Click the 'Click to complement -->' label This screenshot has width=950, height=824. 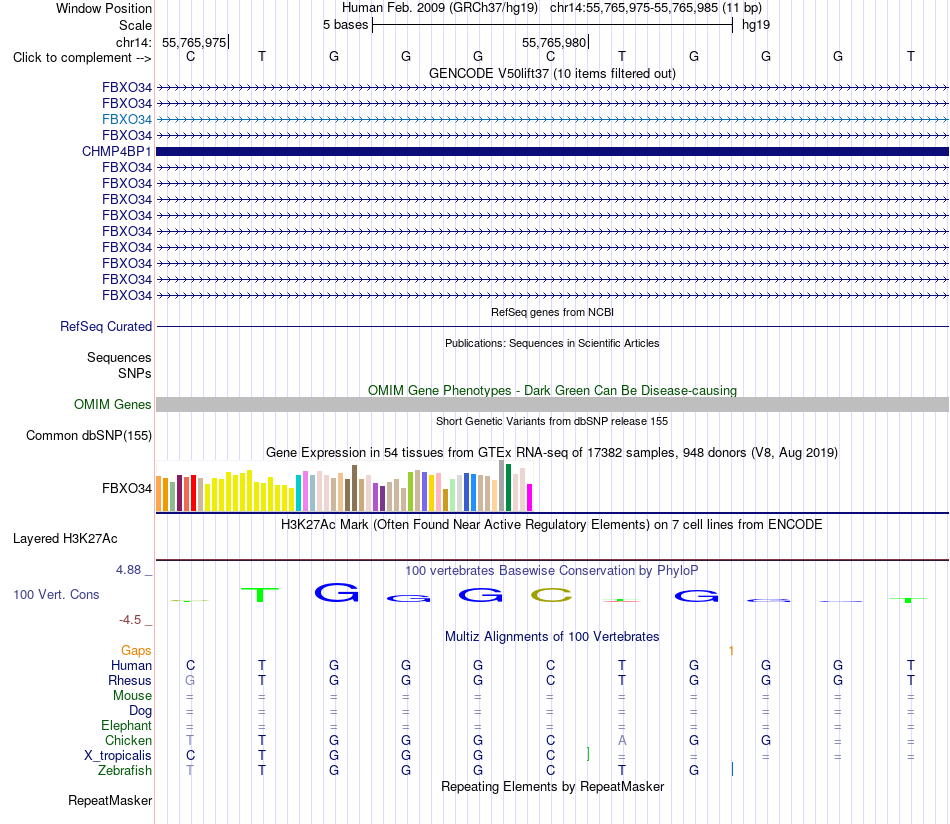82,58
